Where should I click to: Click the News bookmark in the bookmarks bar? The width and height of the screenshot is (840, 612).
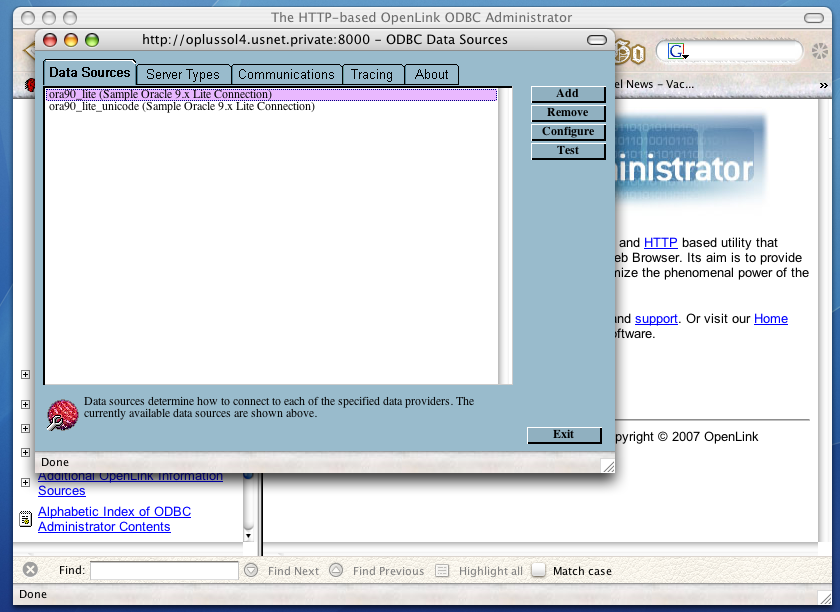[x=655, y=84]
